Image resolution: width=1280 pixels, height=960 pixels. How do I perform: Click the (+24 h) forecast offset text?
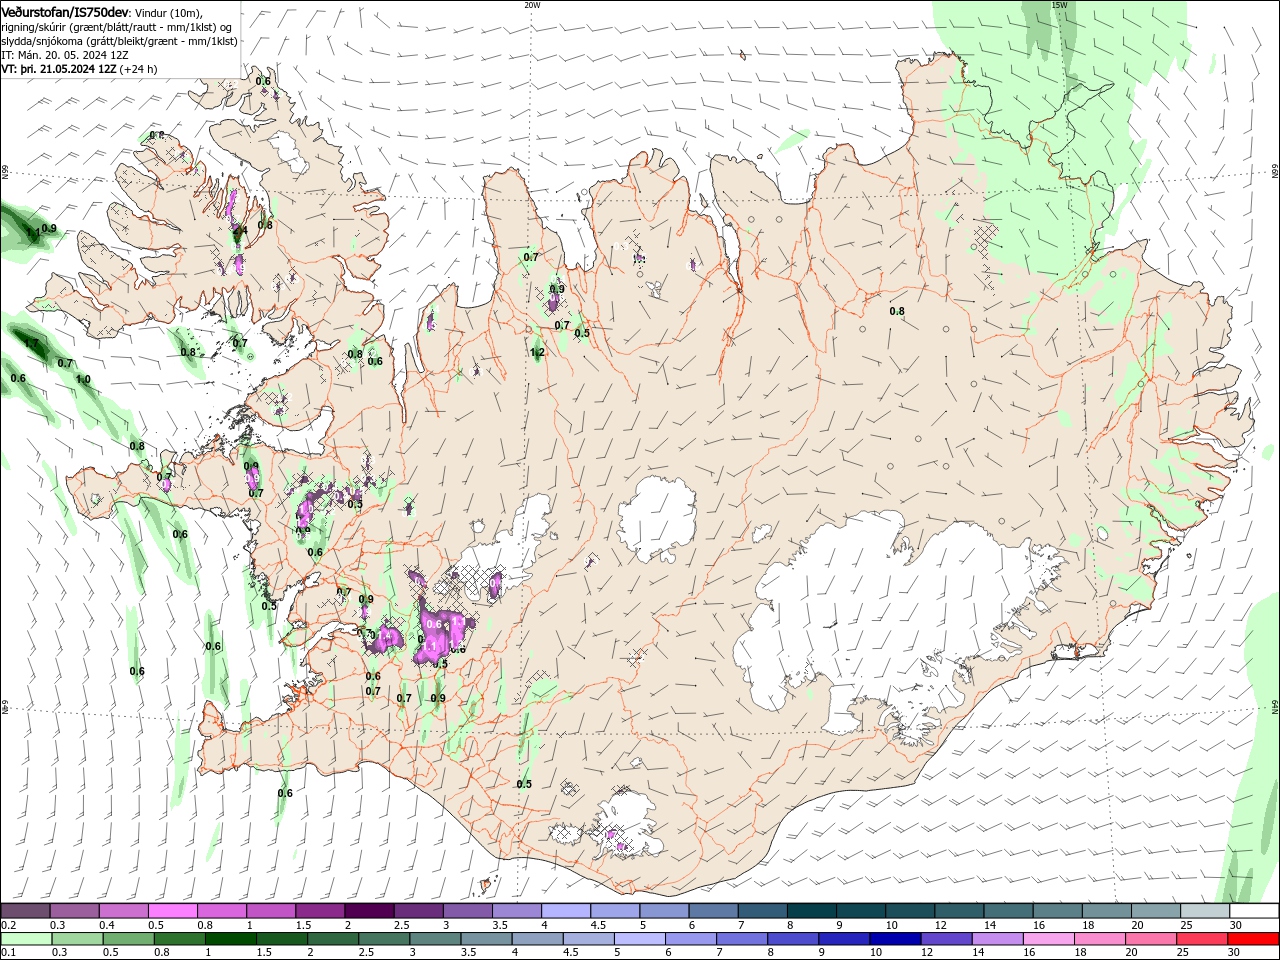pyautogui.click(x=139, y=69)
